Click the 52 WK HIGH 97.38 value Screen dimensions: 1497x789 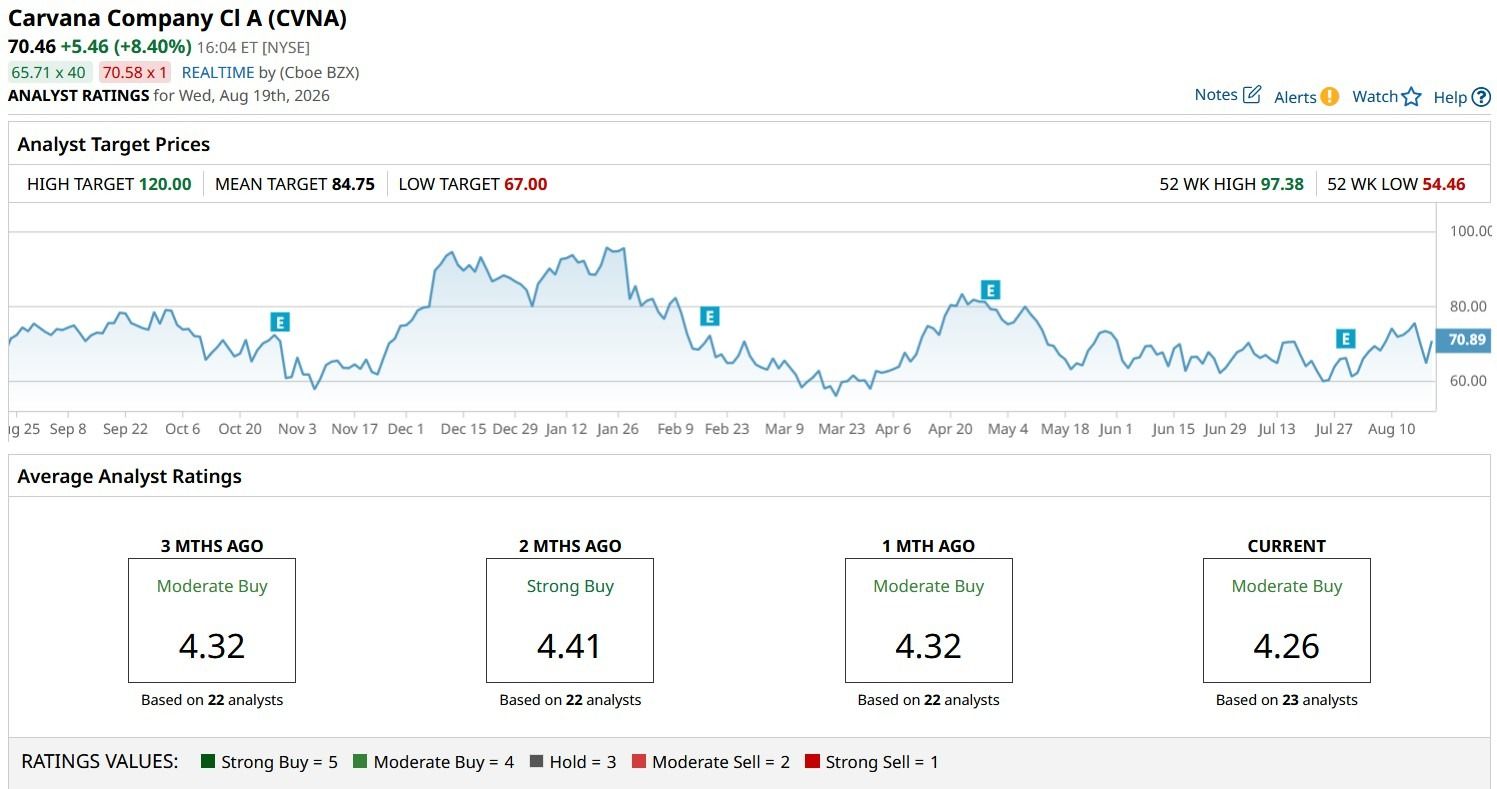(x=1282, y=184)
